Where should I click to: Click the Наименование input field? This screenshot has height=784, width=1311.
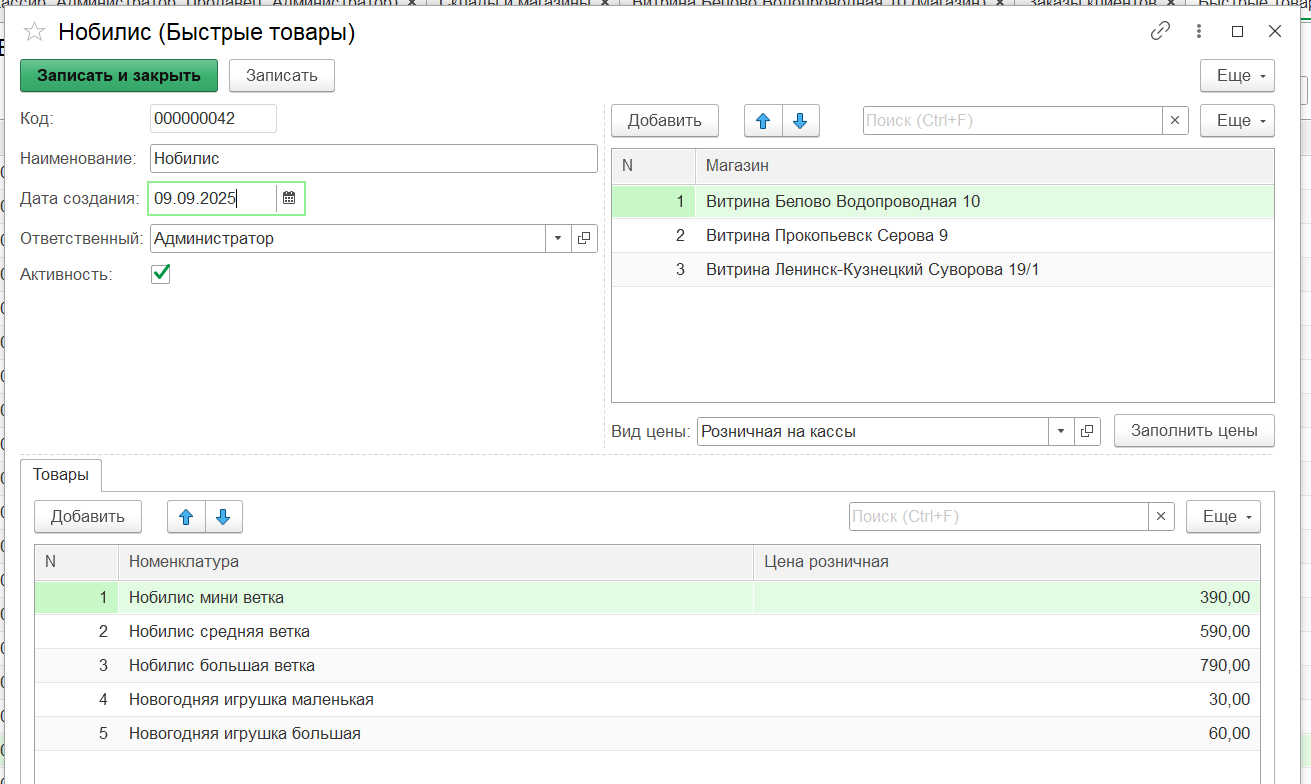pyautogui.click(x=373, y=158)
